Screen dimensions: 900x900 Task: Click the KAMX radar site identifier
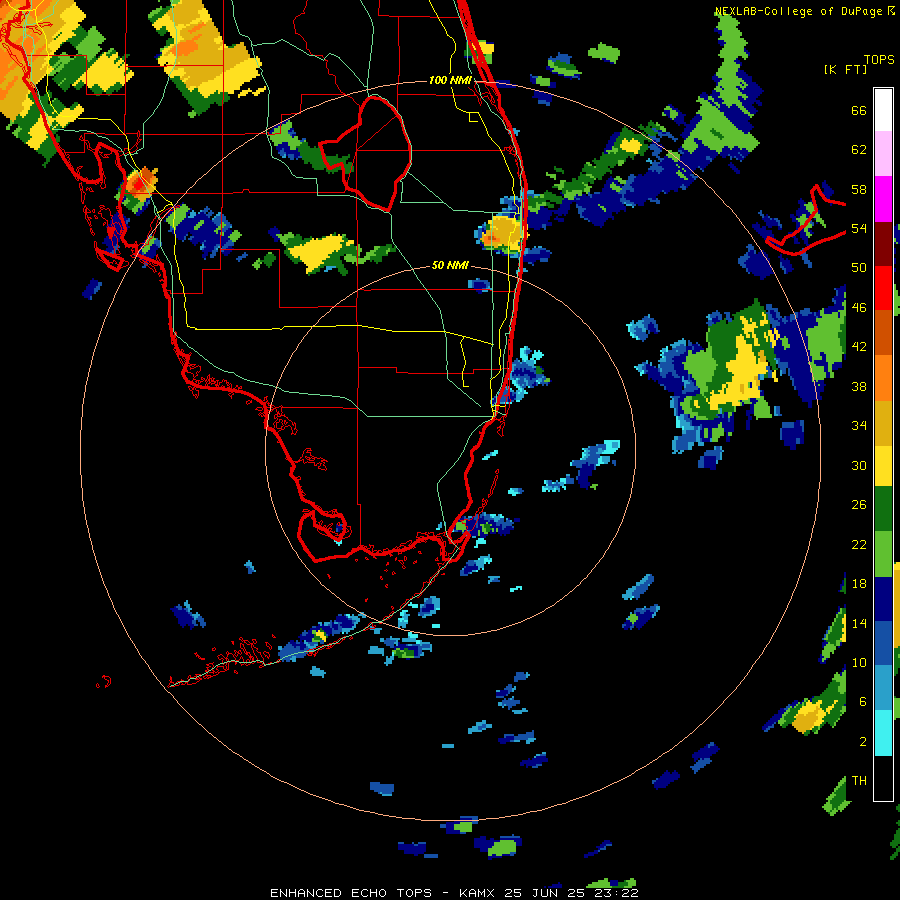click(x=476, y=893)
